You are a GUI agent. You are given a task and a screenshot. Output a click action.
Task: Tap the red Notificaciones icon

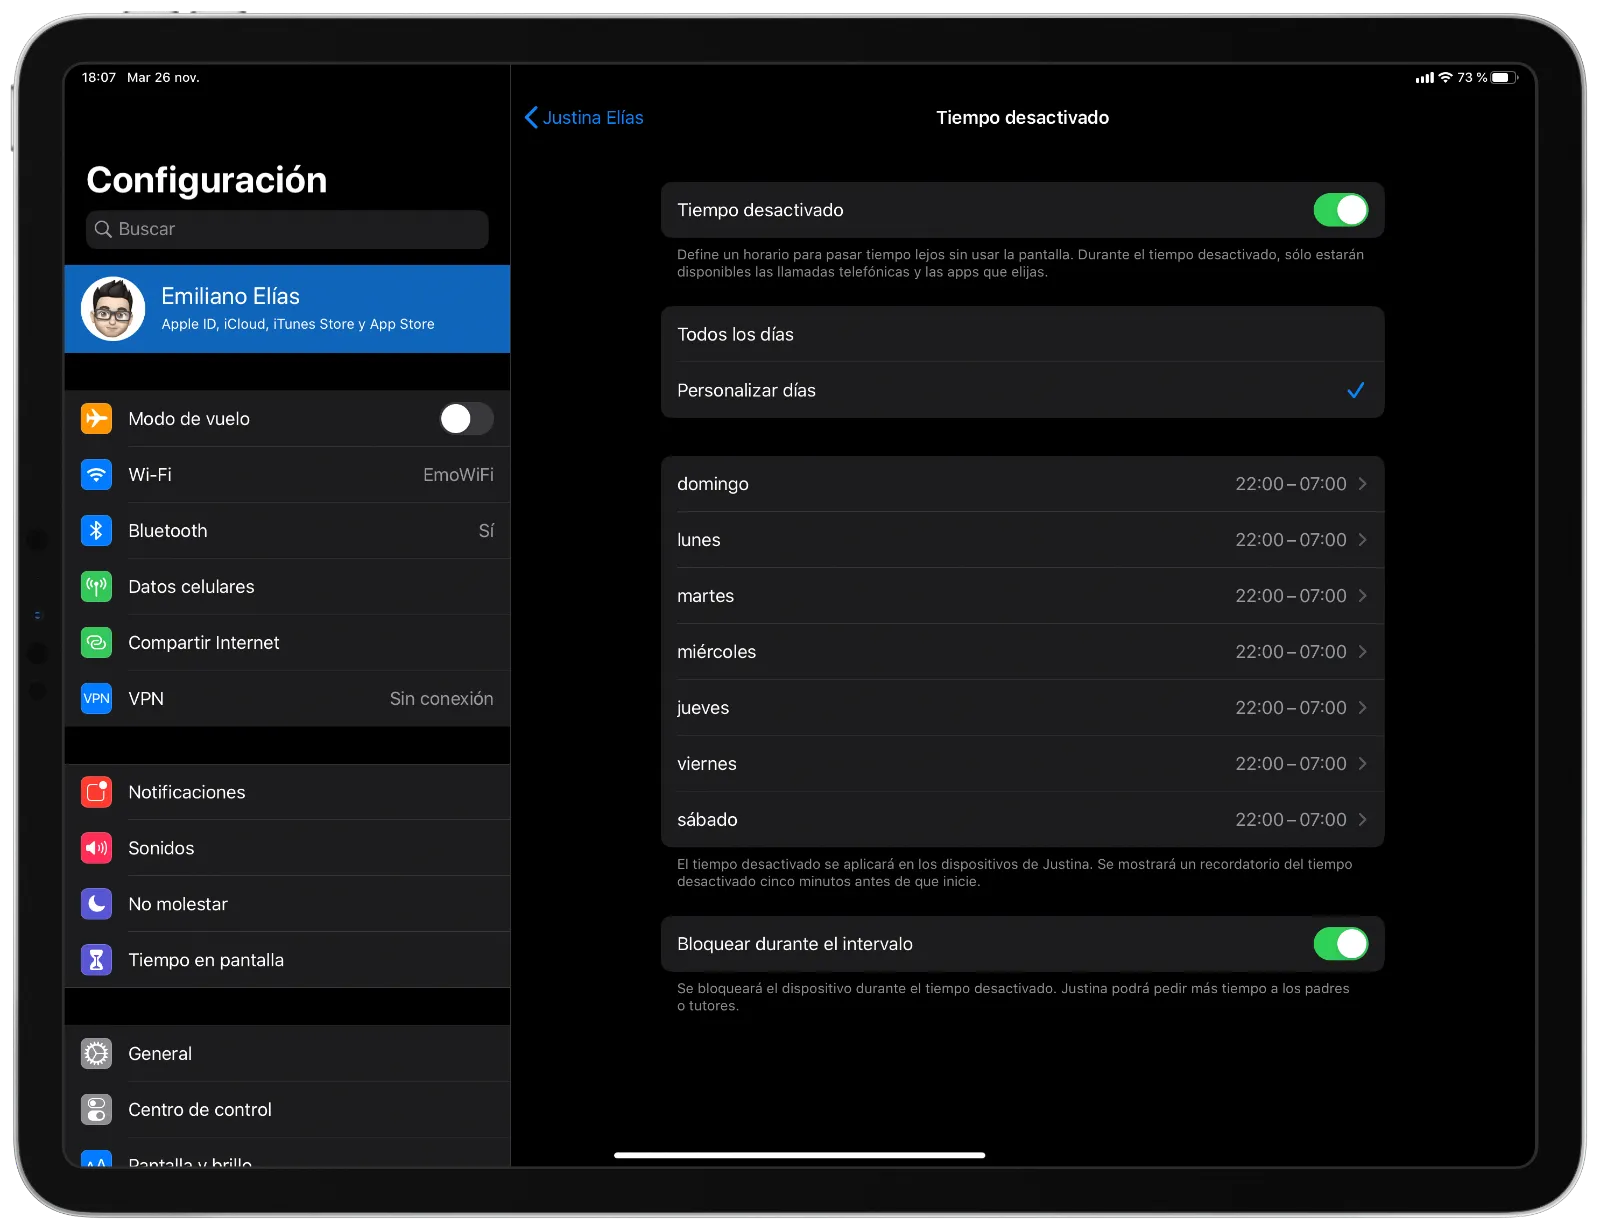click(96, 792)
